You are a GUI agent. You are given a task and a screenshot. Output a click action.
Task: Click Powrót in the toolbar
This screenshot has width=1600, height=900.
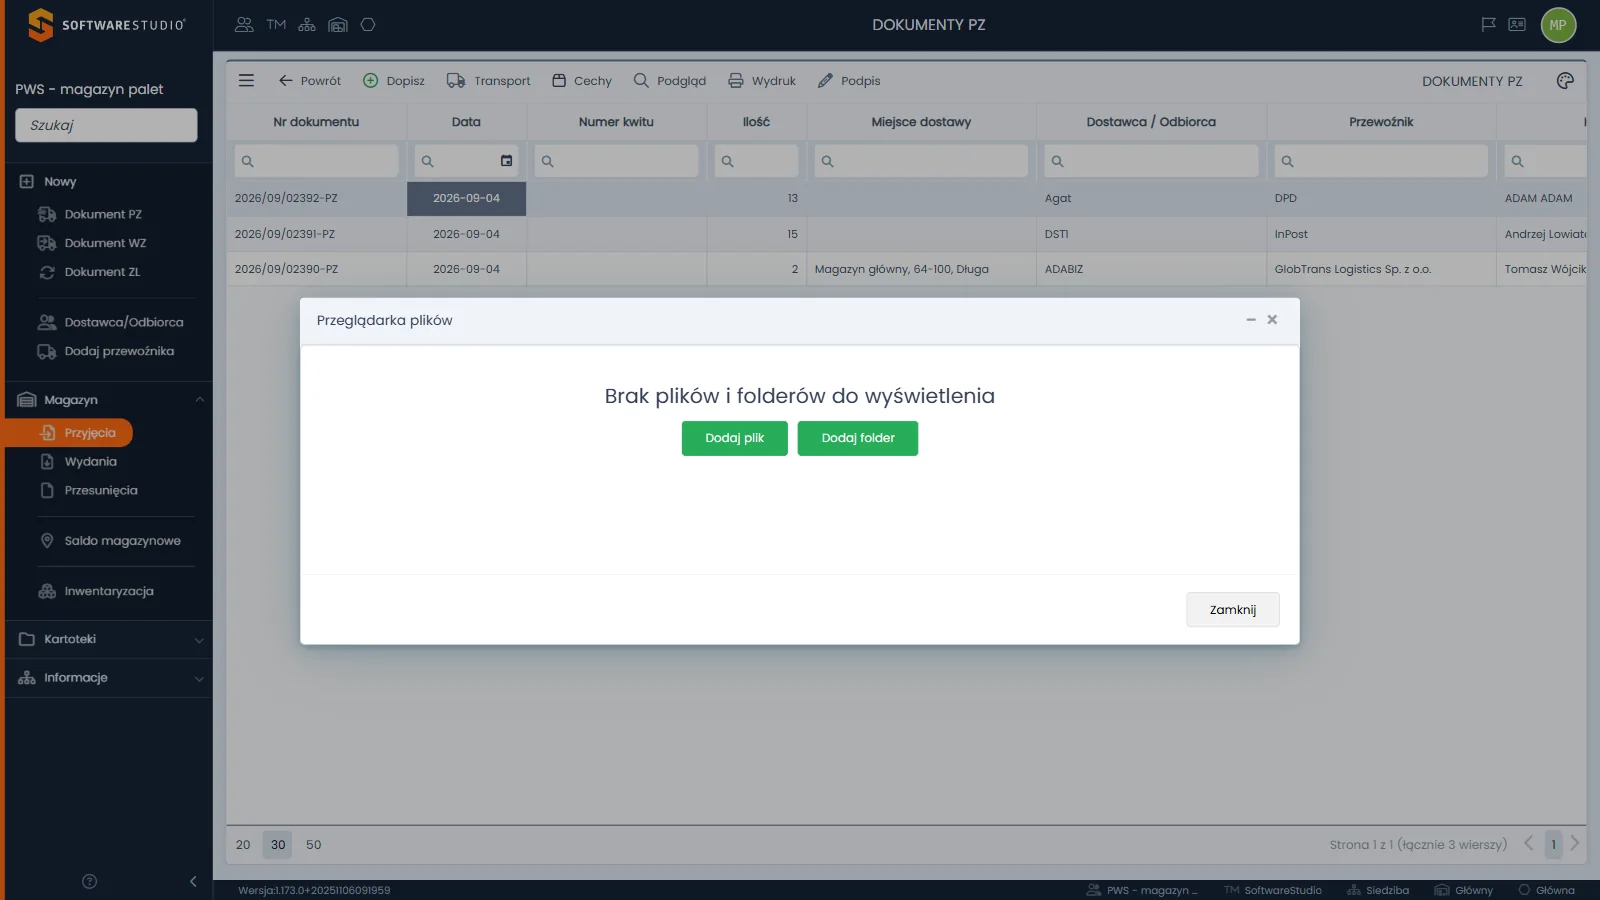coord(309,81)
